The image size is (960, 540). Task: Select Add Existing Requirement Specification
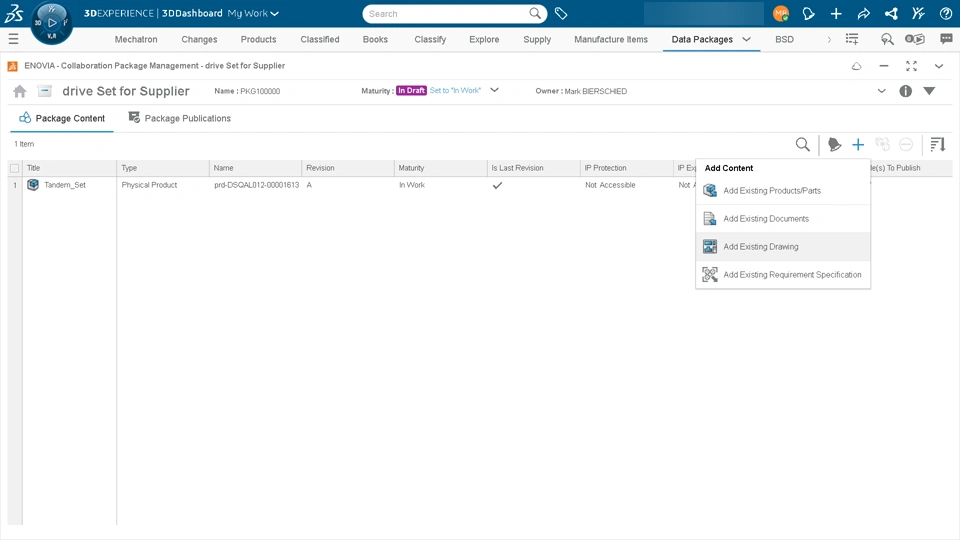pos(783,275)
